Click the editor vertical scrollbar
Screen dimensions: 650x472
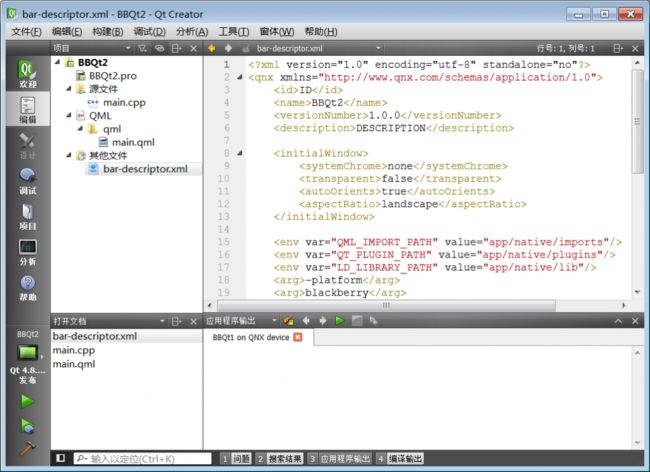[x=637, y=121]
